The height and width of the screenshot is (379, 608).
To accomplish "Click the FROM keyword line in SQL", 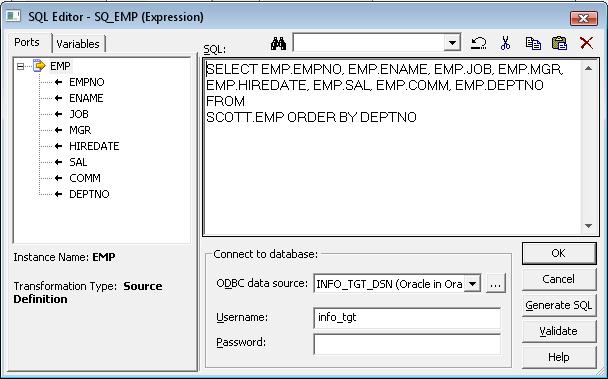I will pyautogui.click(x=225, y=101).
